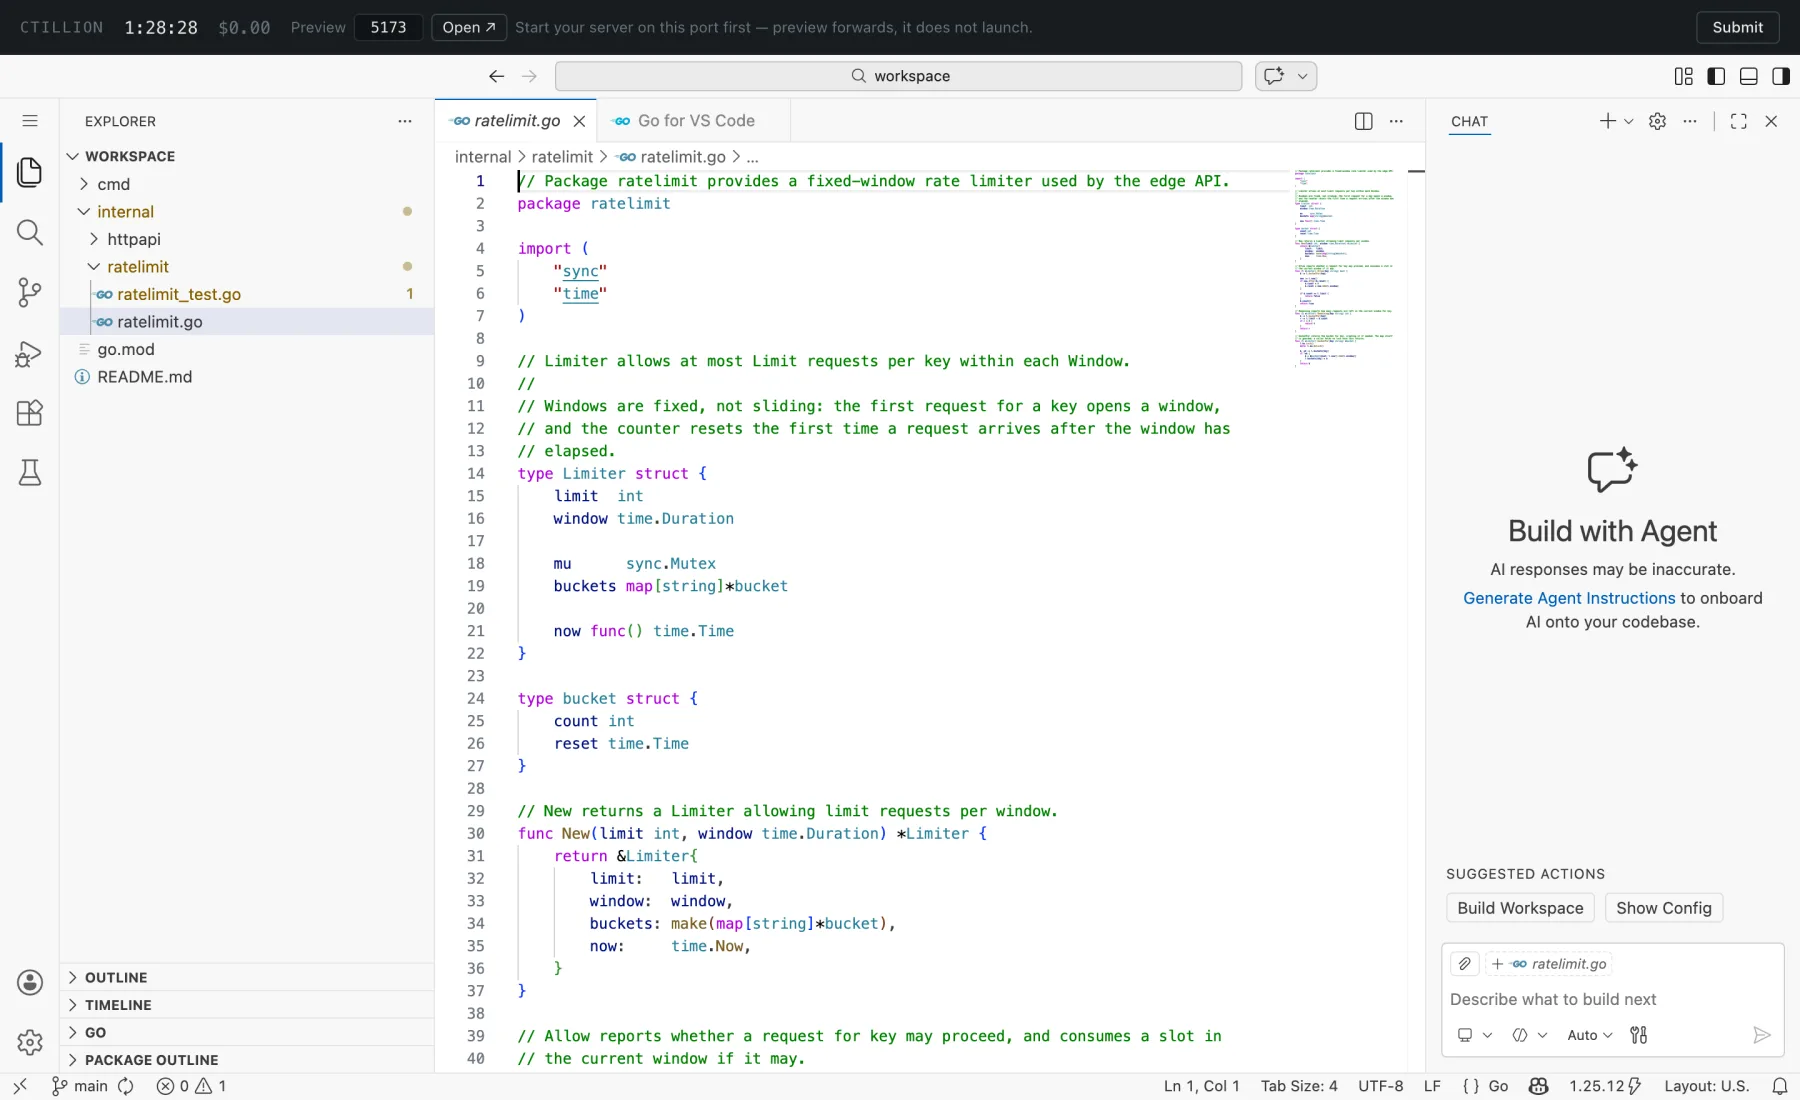The width and height of the screenshot is (1800, 1100).
Task: Click errors and warnings count
Action: coord(191,1086)
